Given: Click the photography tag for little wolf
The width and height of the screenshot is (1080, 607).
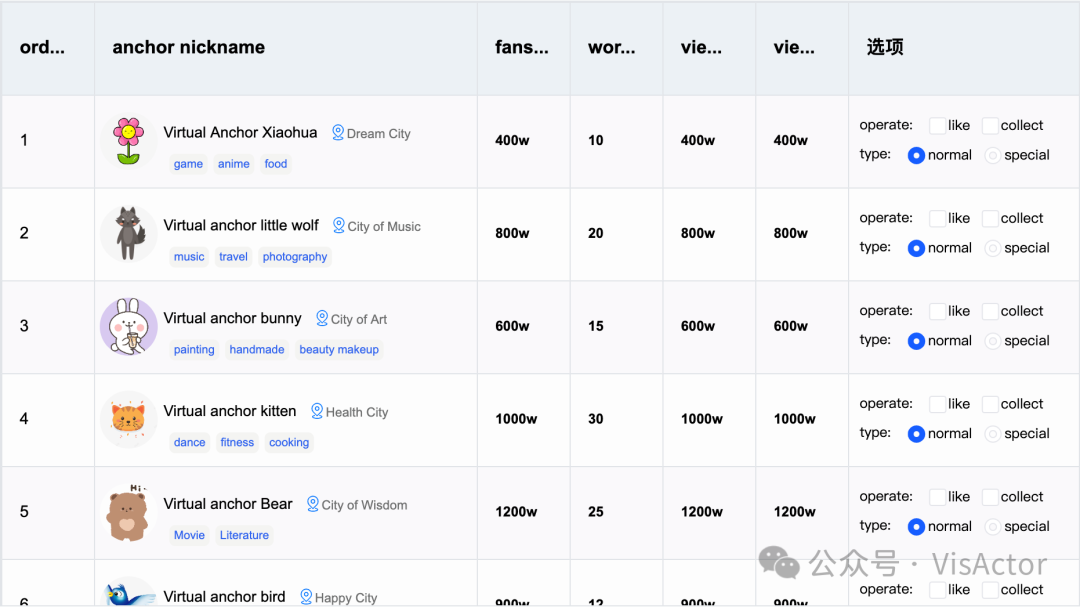Looking at the screenshot, I should [x=295, y=257].
